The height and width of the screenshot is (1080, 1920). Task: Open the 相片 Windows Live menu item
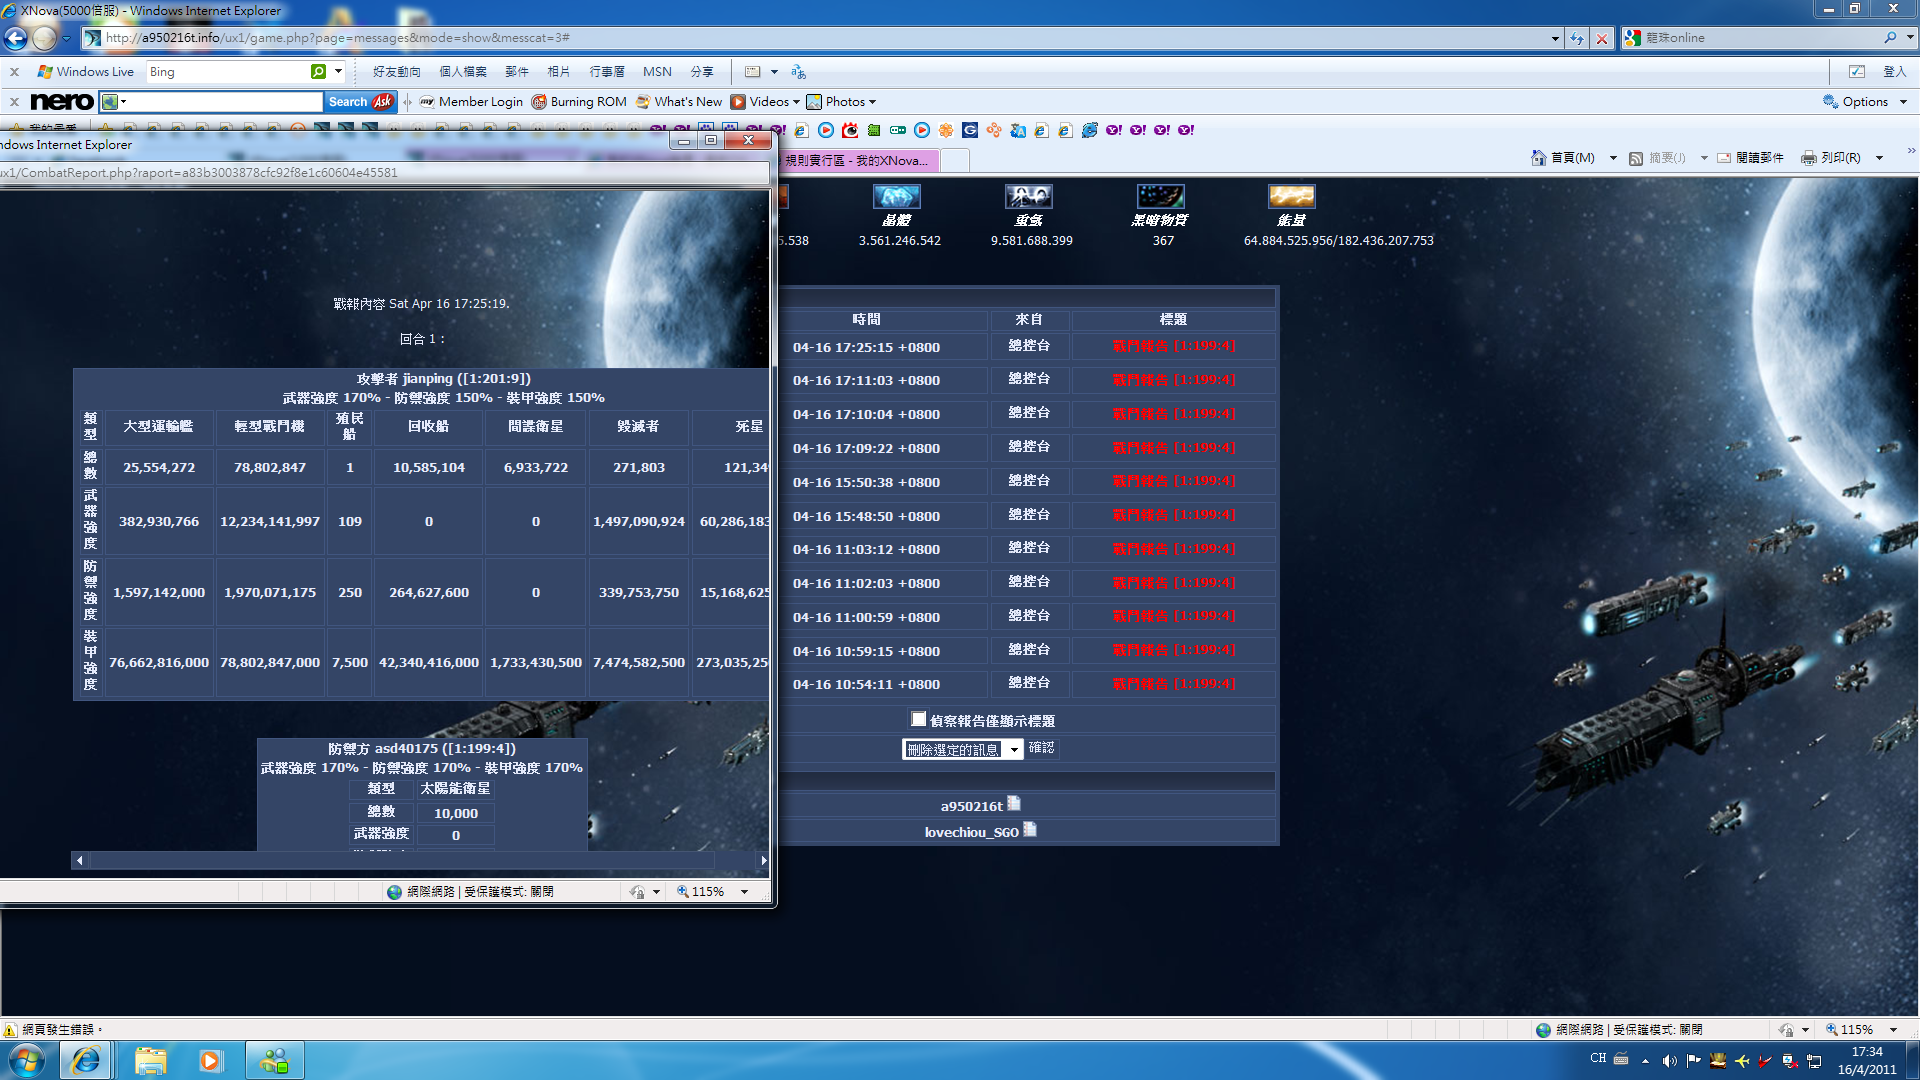558,72
